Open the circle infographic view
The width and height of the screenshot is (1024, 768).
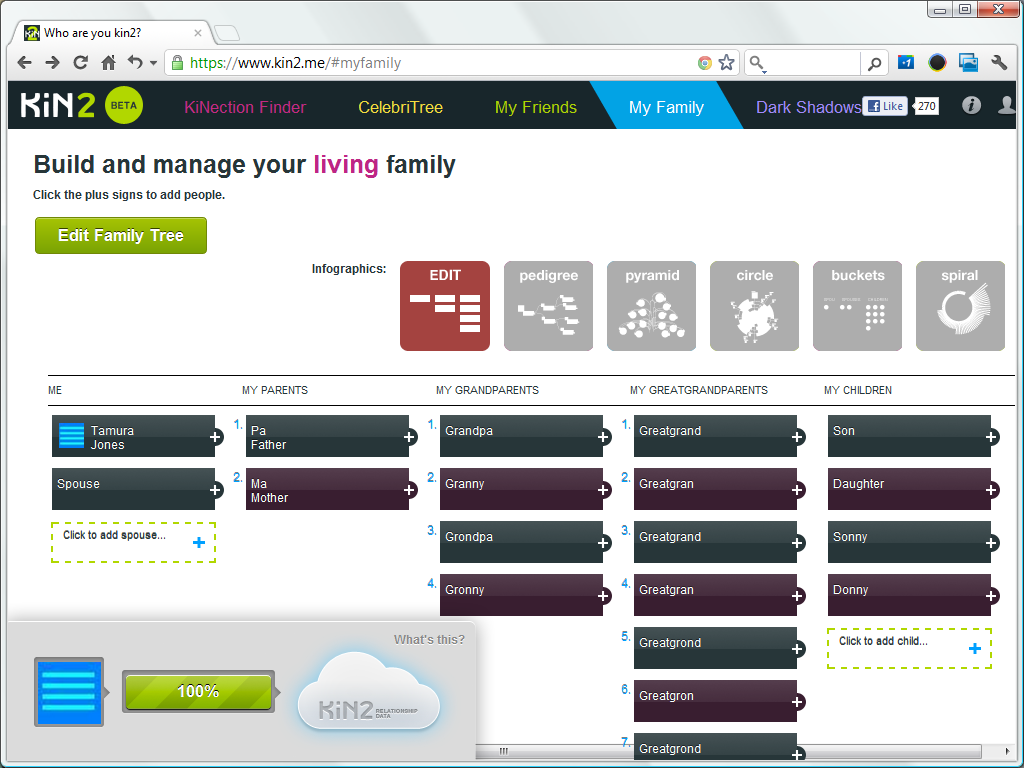[755, 306]
